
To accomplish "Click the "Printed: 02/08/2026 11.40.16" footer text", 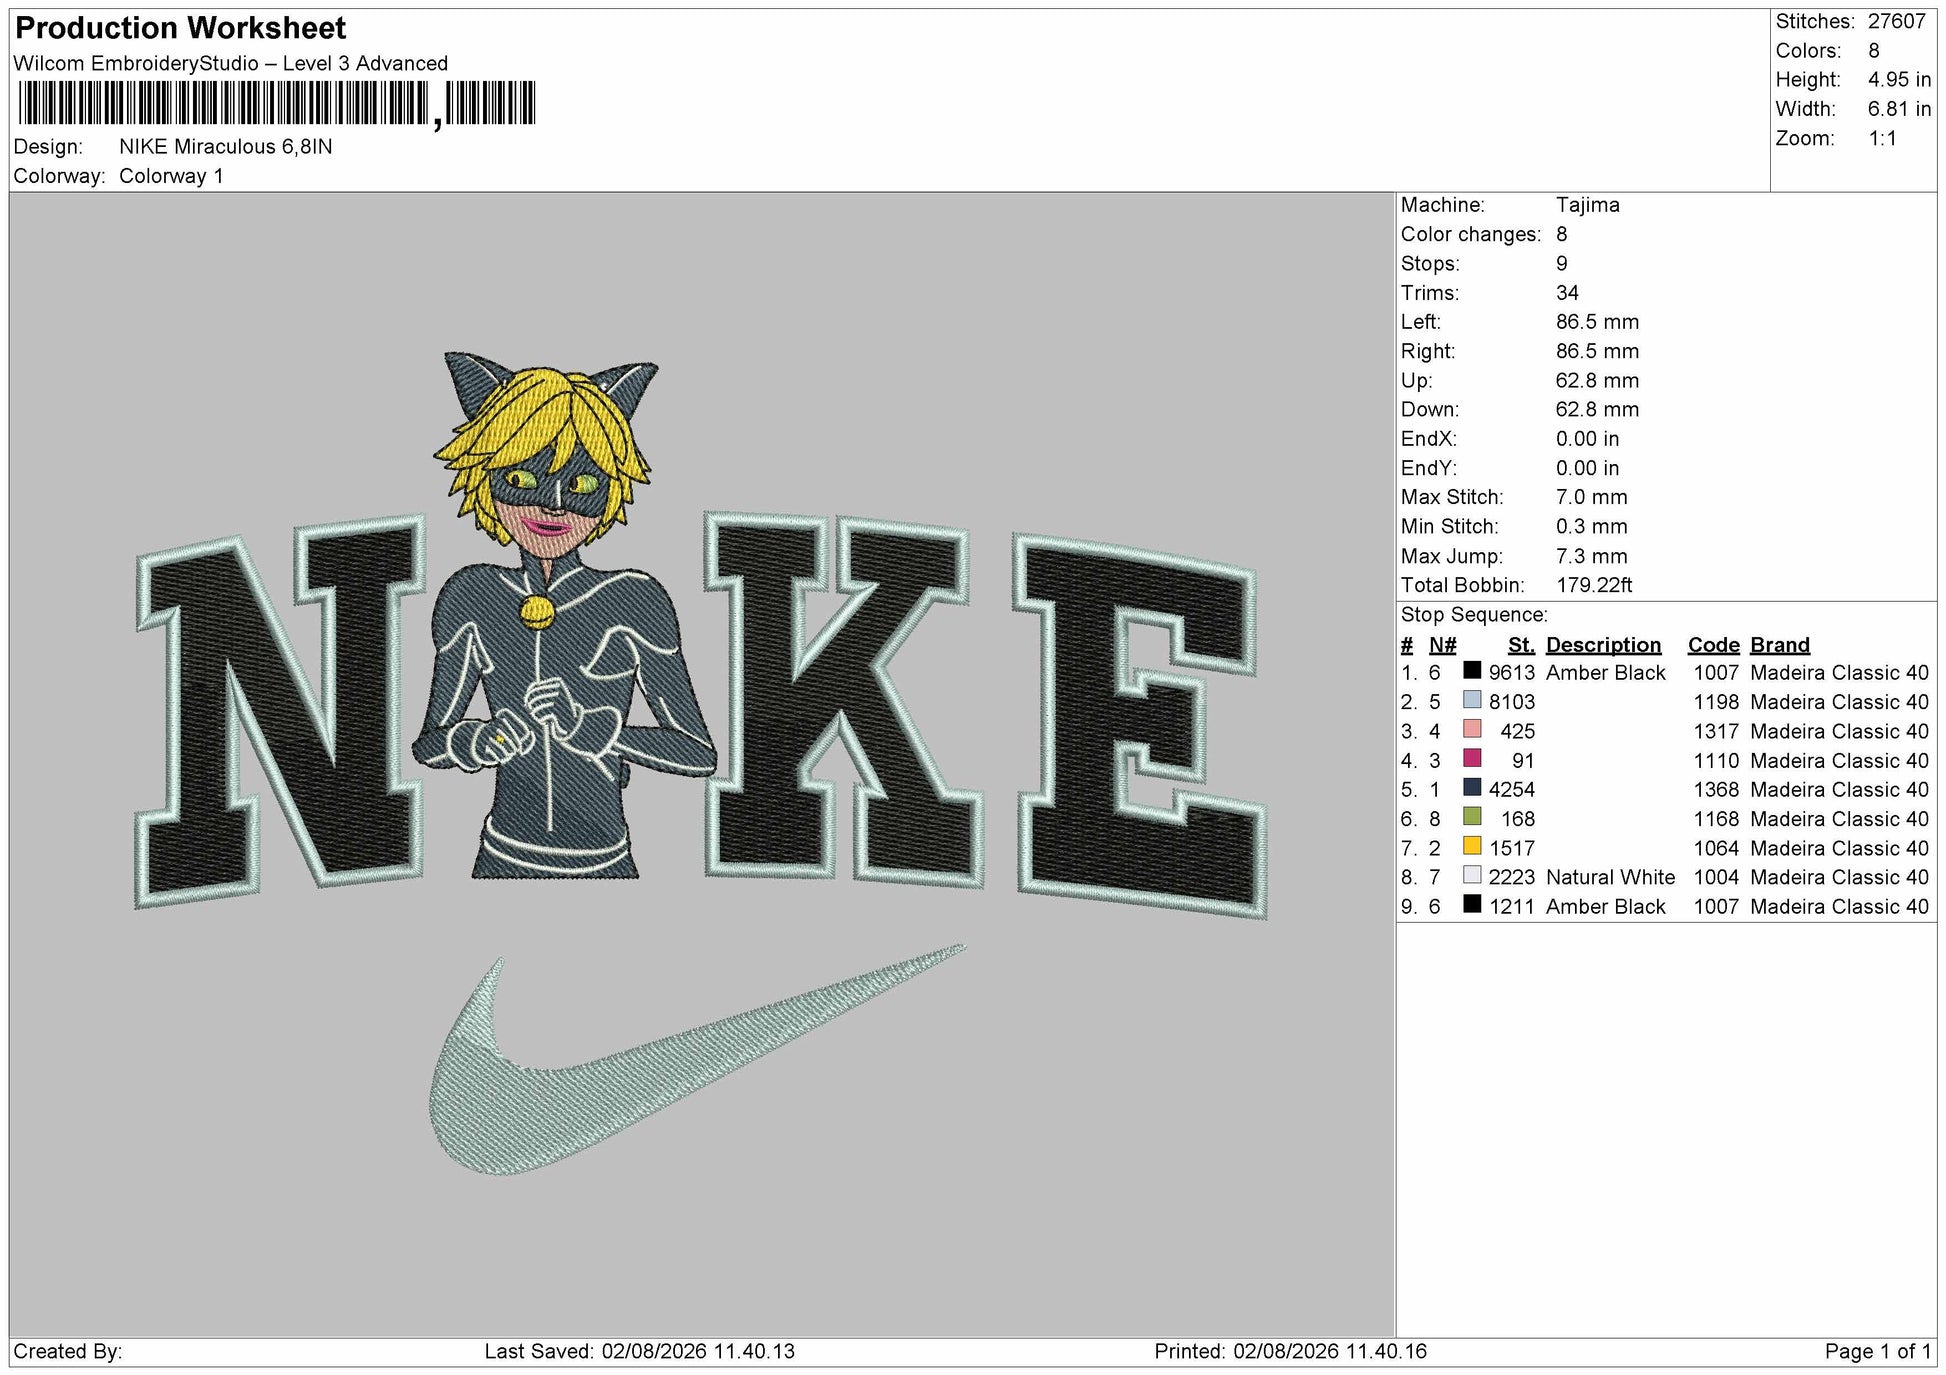I will pos(1290,1352).
